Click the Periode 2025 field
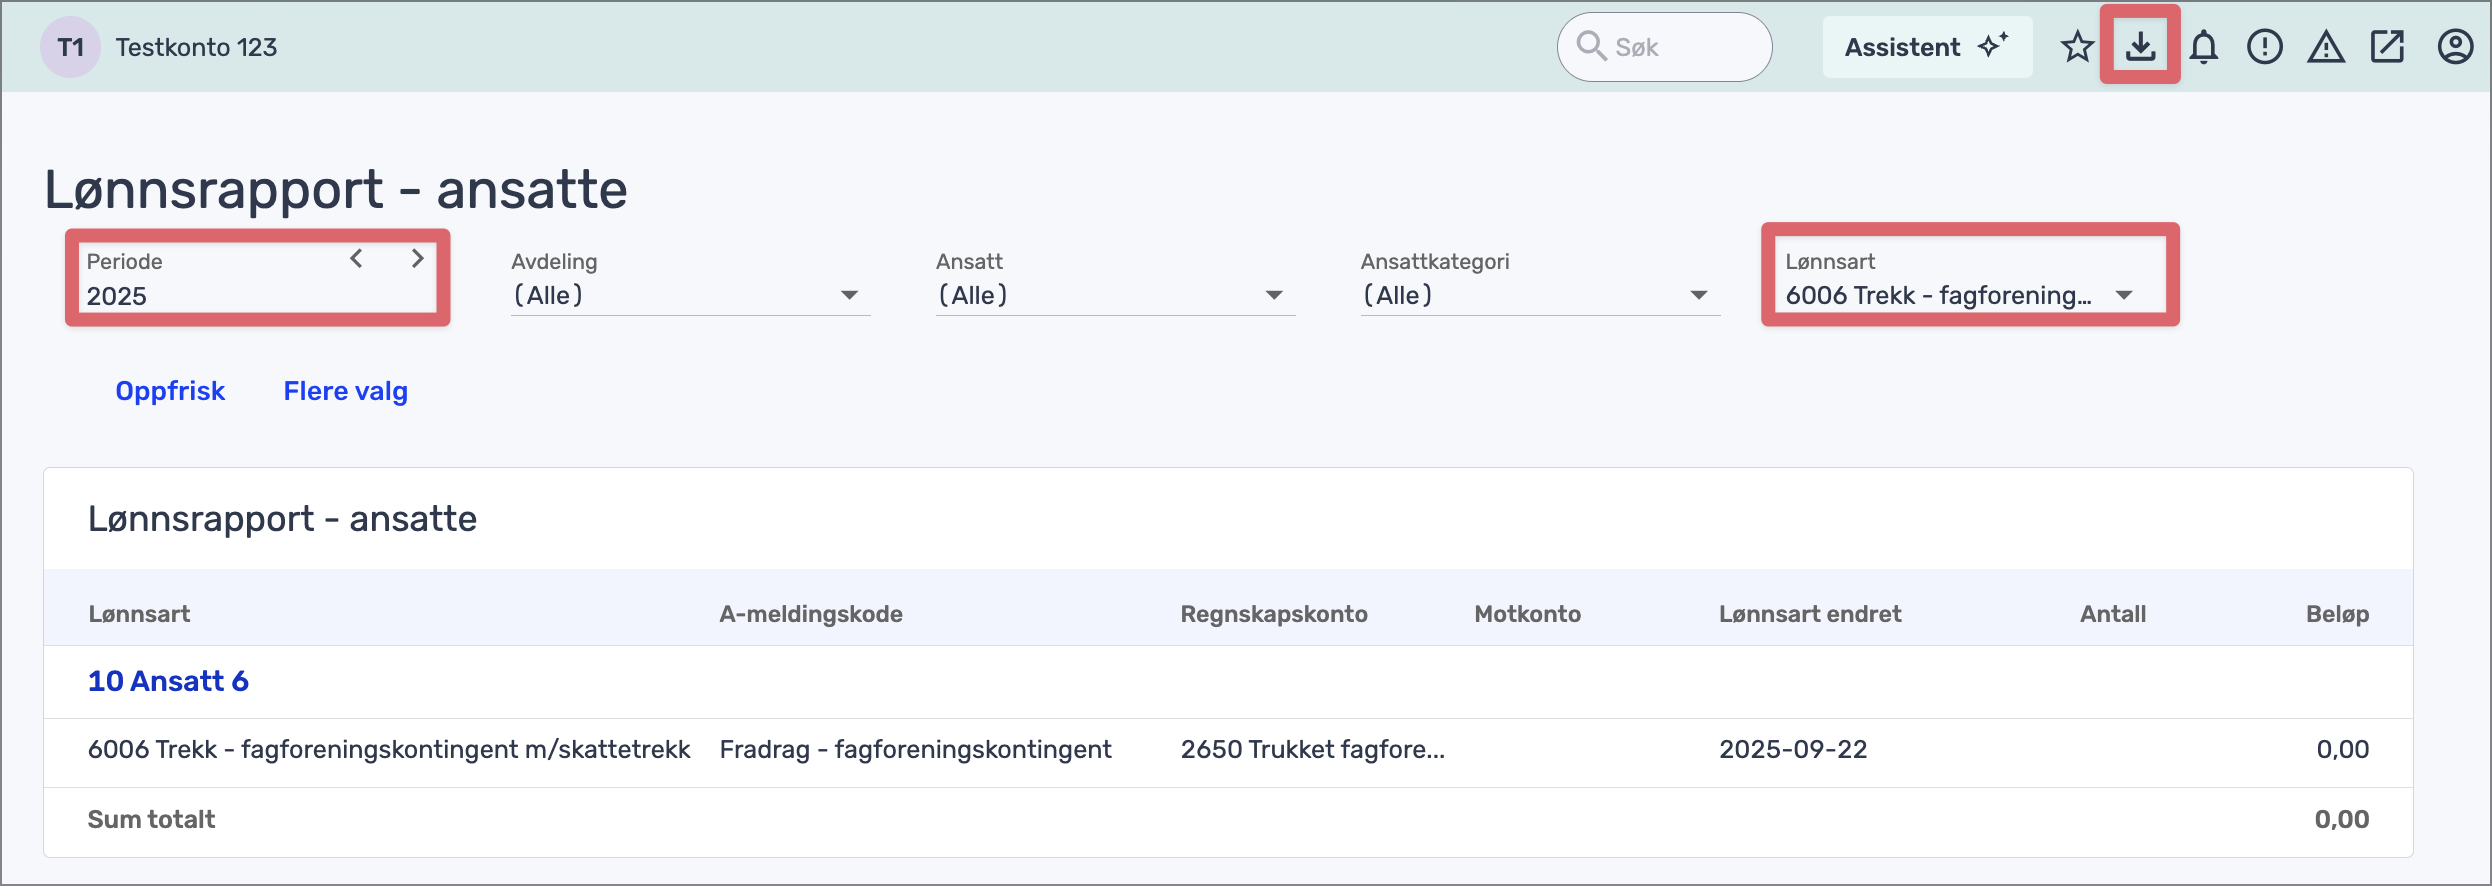Screen dimensions: 2492x886 (200, 296)
